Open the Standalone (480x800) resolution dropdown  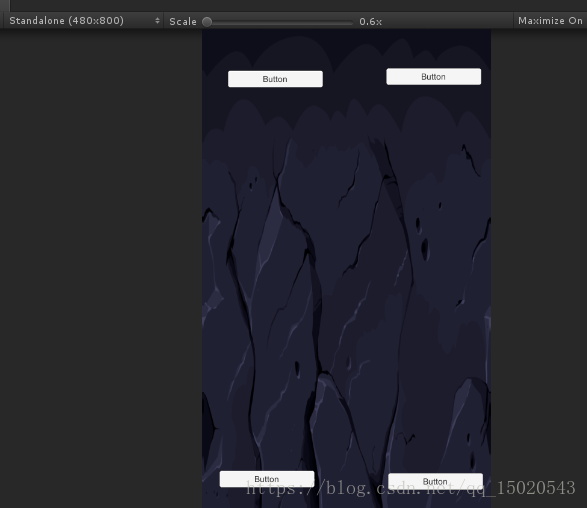click(83, 21)
